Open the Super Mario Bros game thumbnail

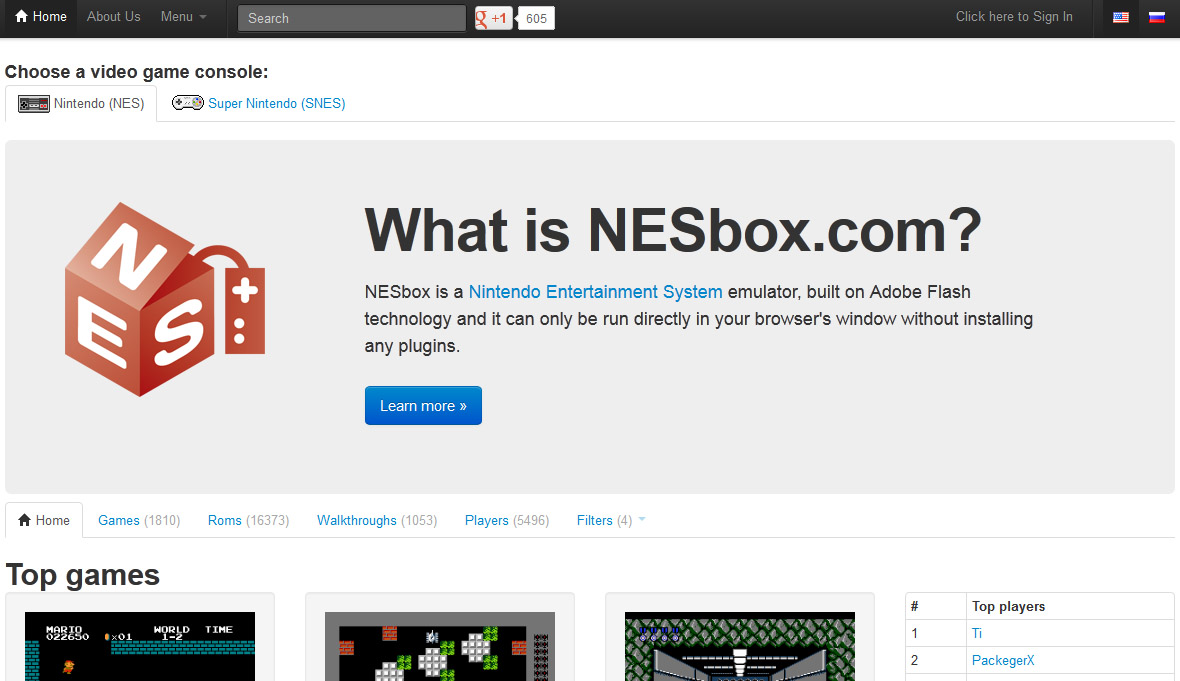(140, 646)
